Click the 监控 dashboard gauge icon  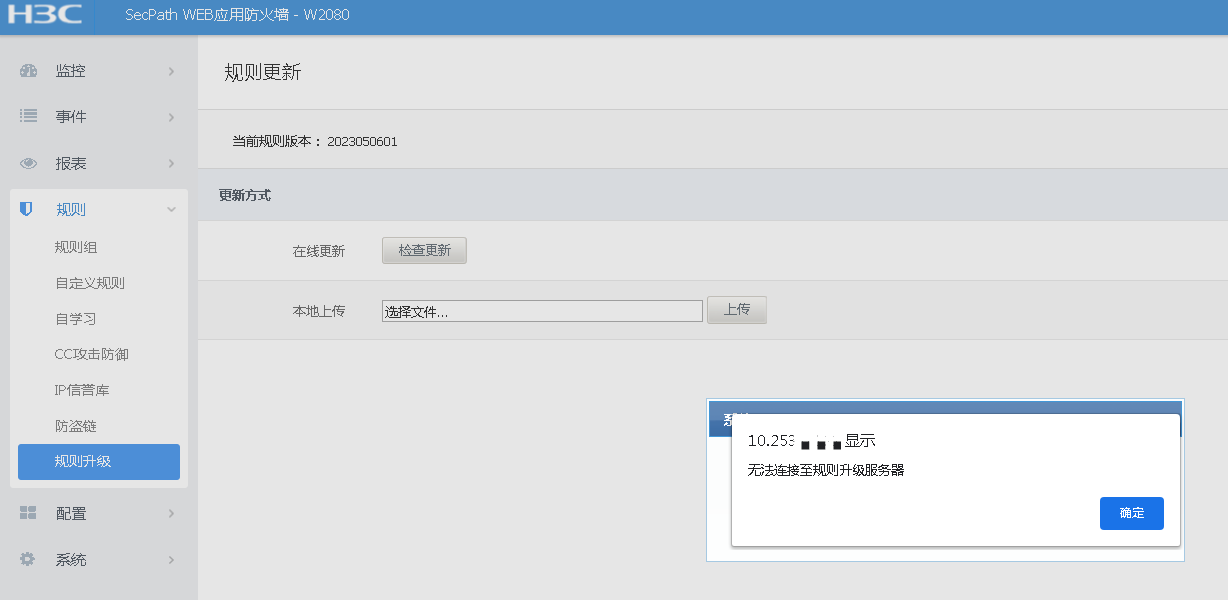28,71
